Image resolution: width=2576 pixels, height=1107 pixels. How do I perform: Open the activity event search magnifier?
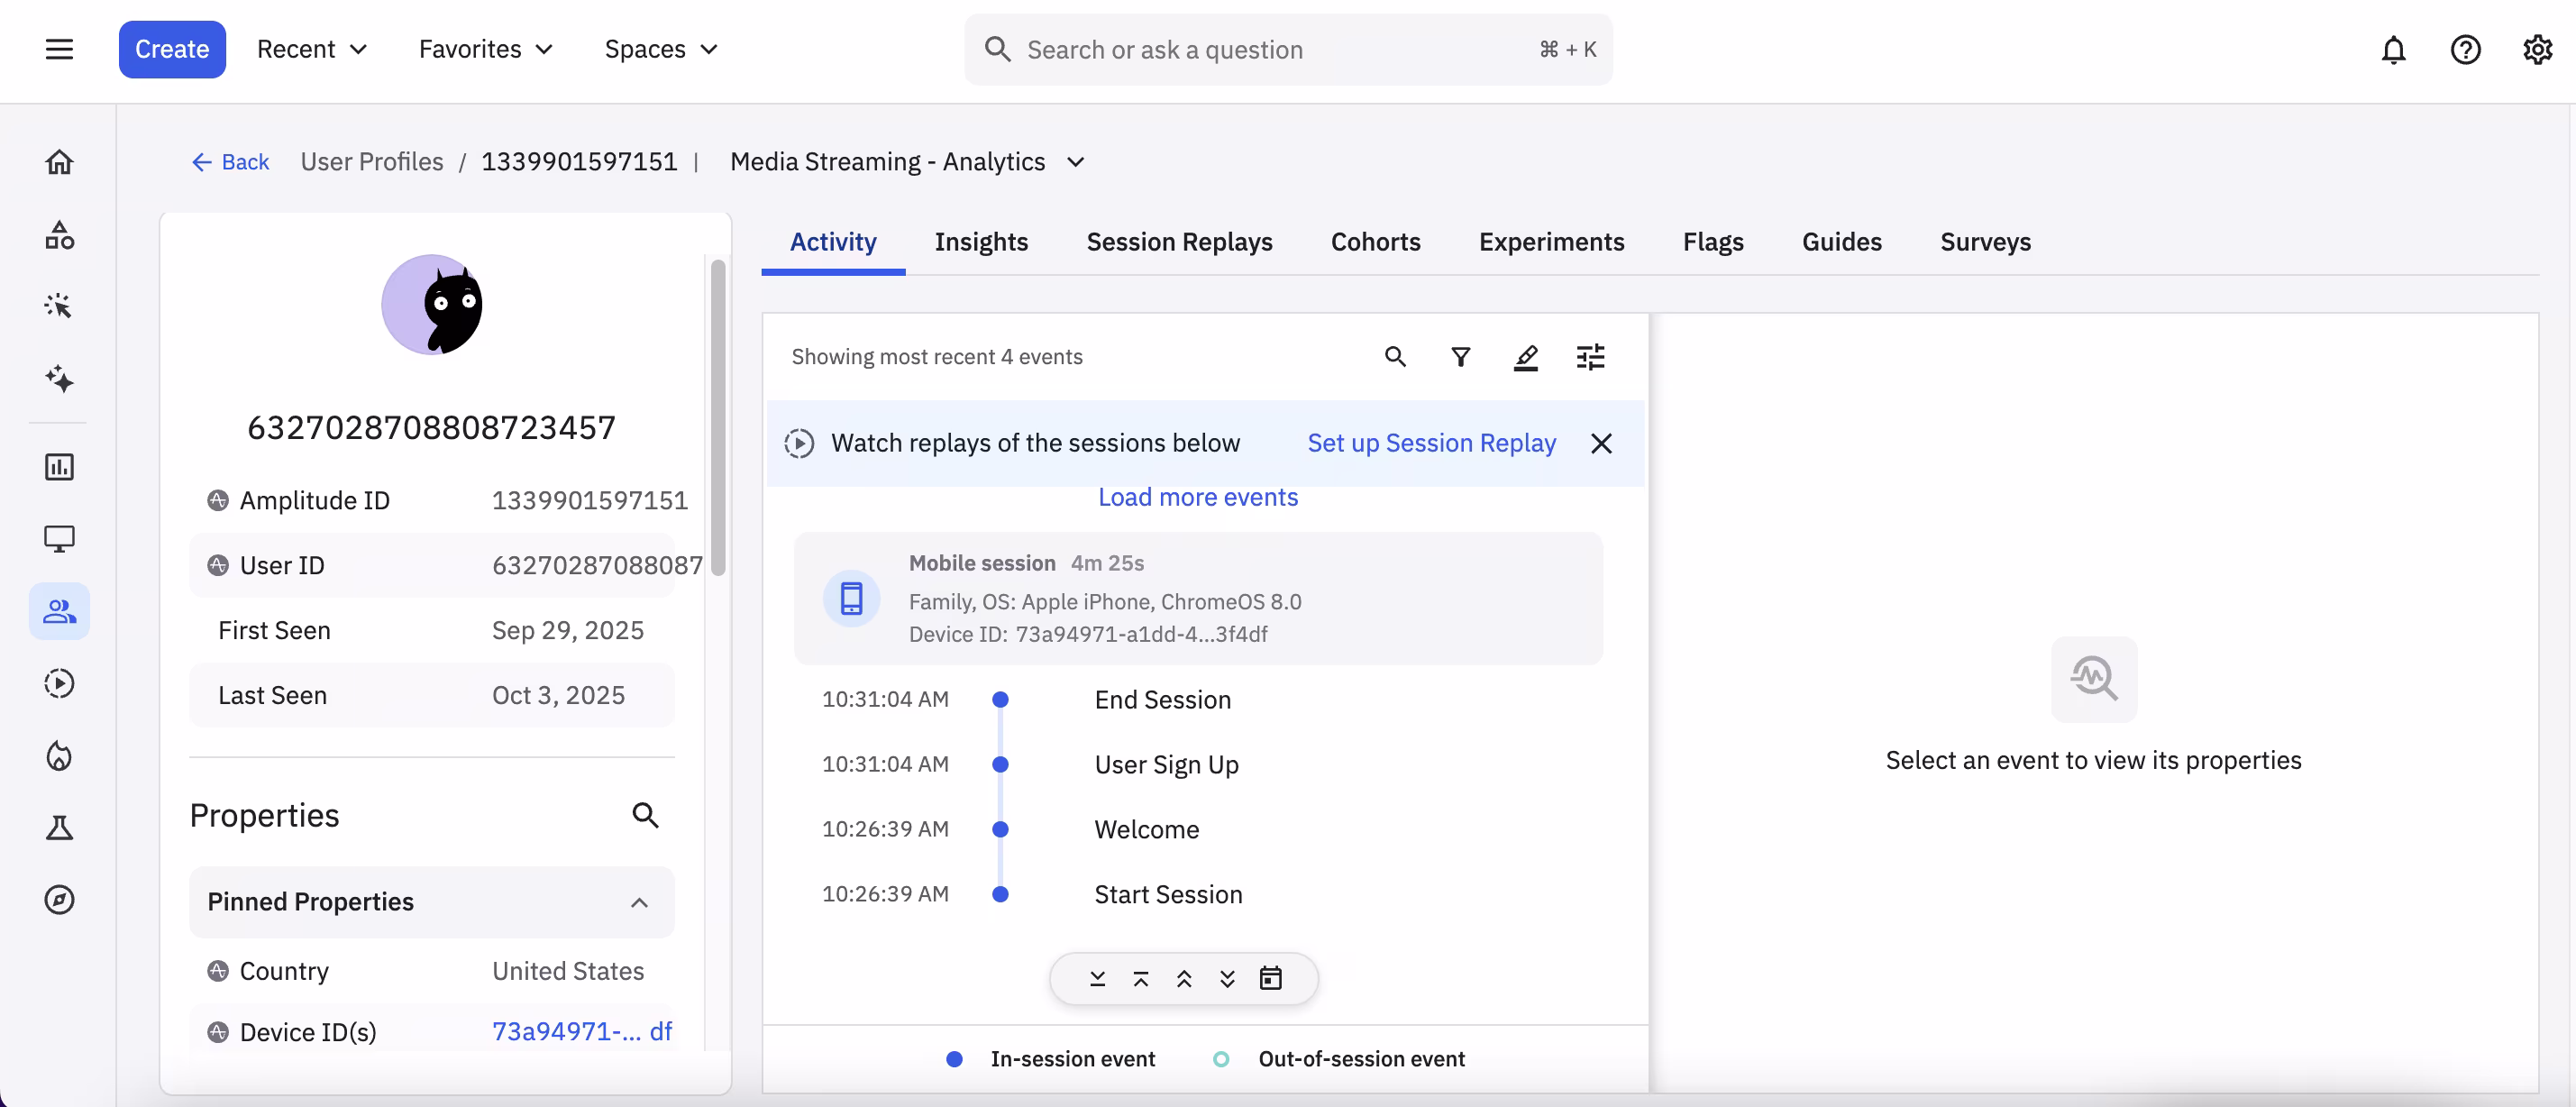click(1395, 357)
